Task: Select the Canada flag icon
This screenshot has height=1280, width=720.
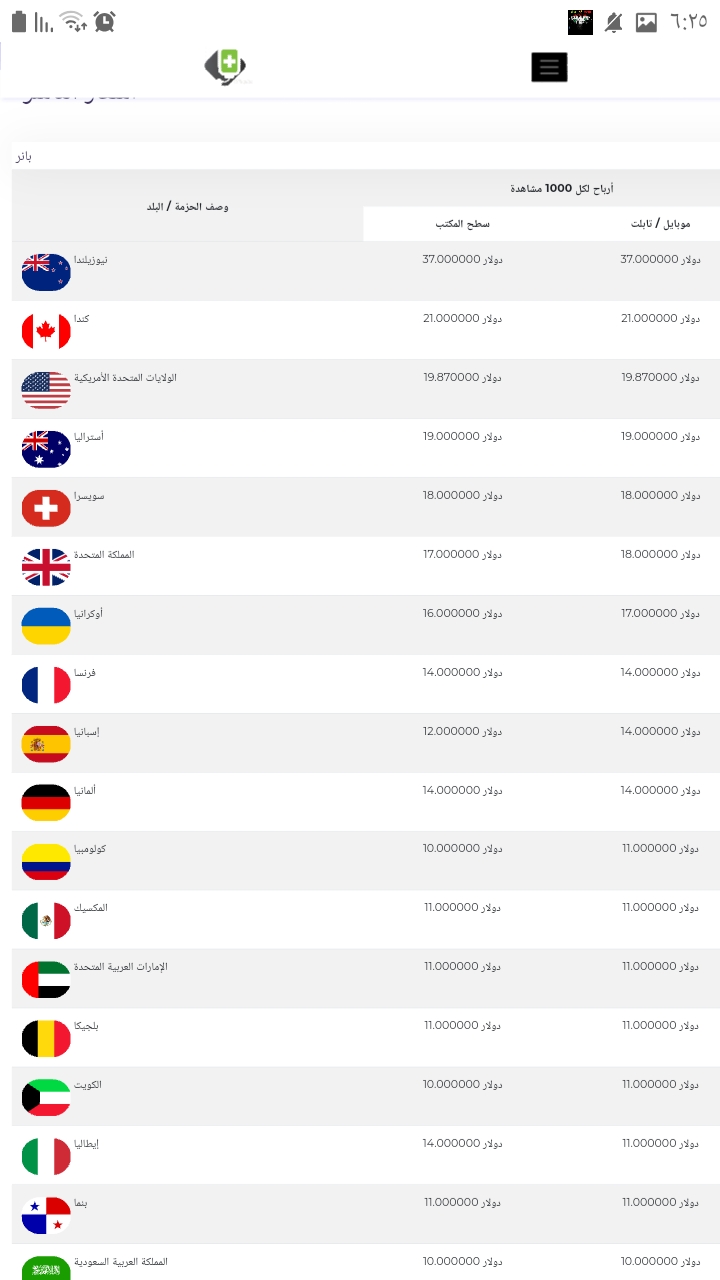Action: [x=46, y=331]
